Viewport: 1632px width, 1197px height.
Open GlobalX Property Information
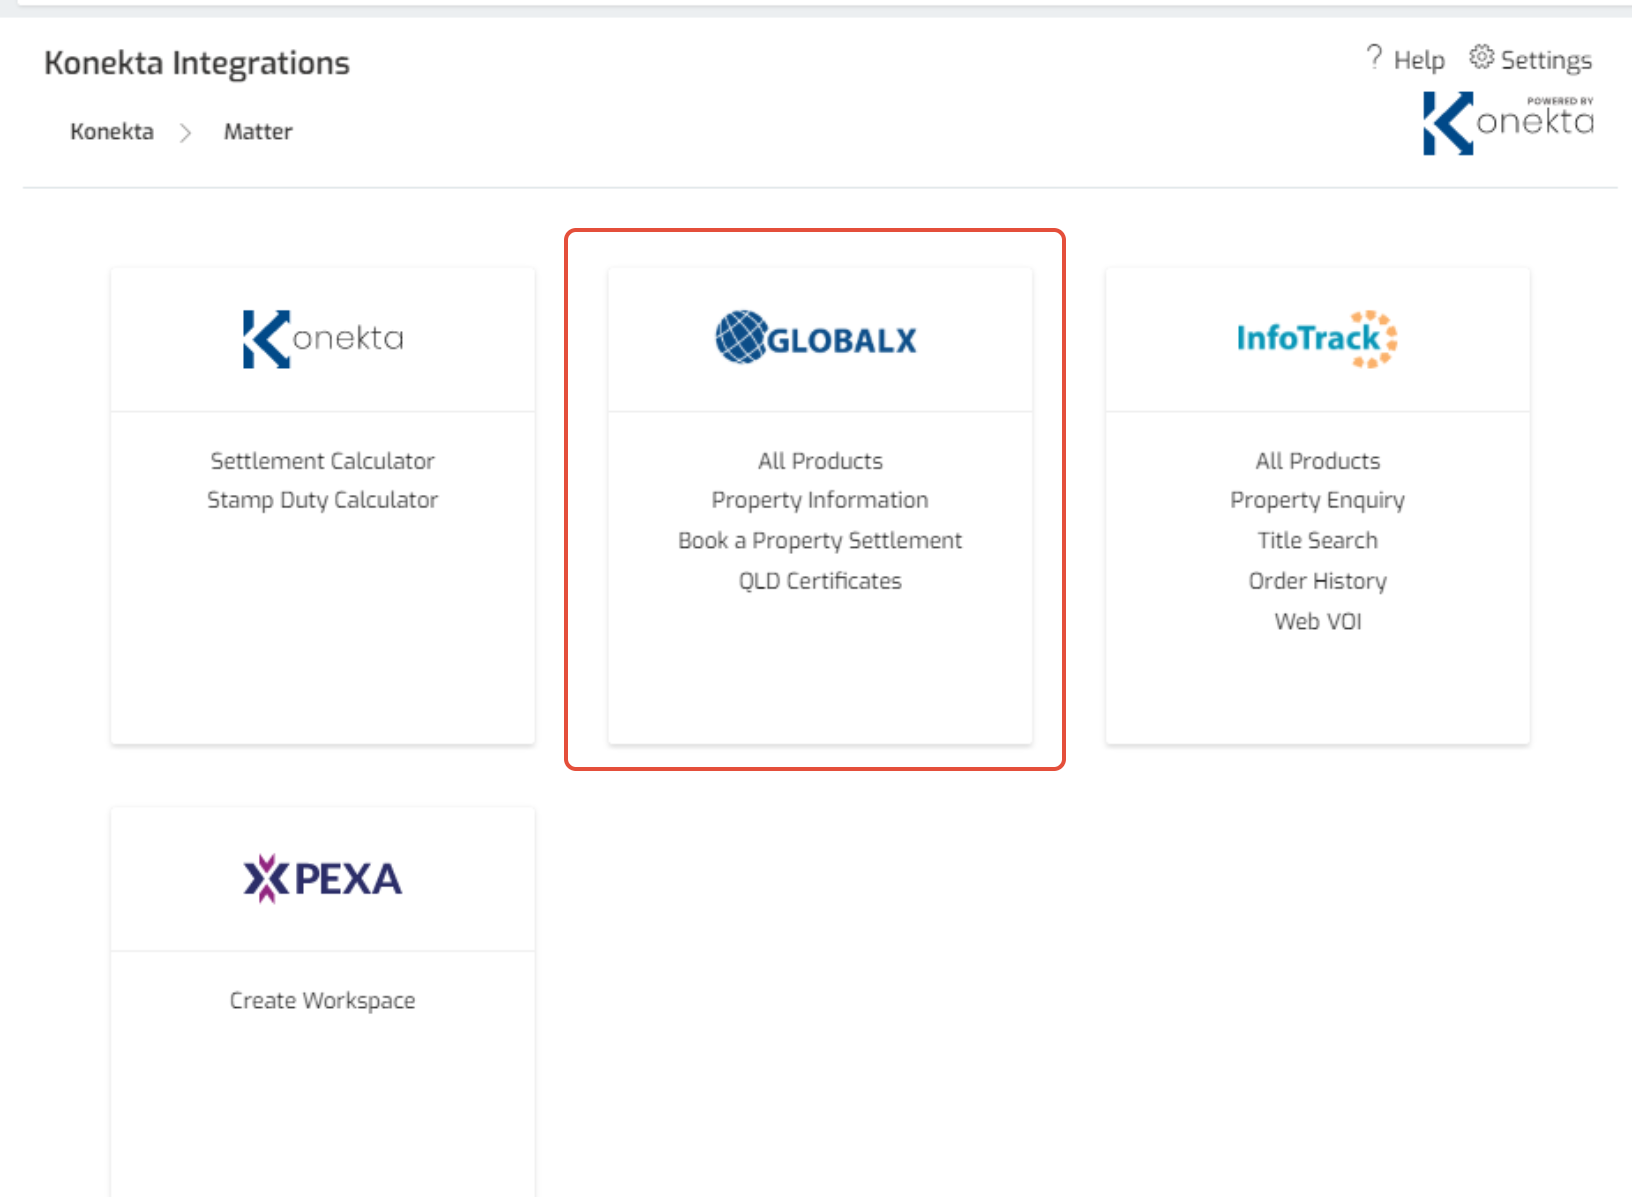click(x=820, y=500)
